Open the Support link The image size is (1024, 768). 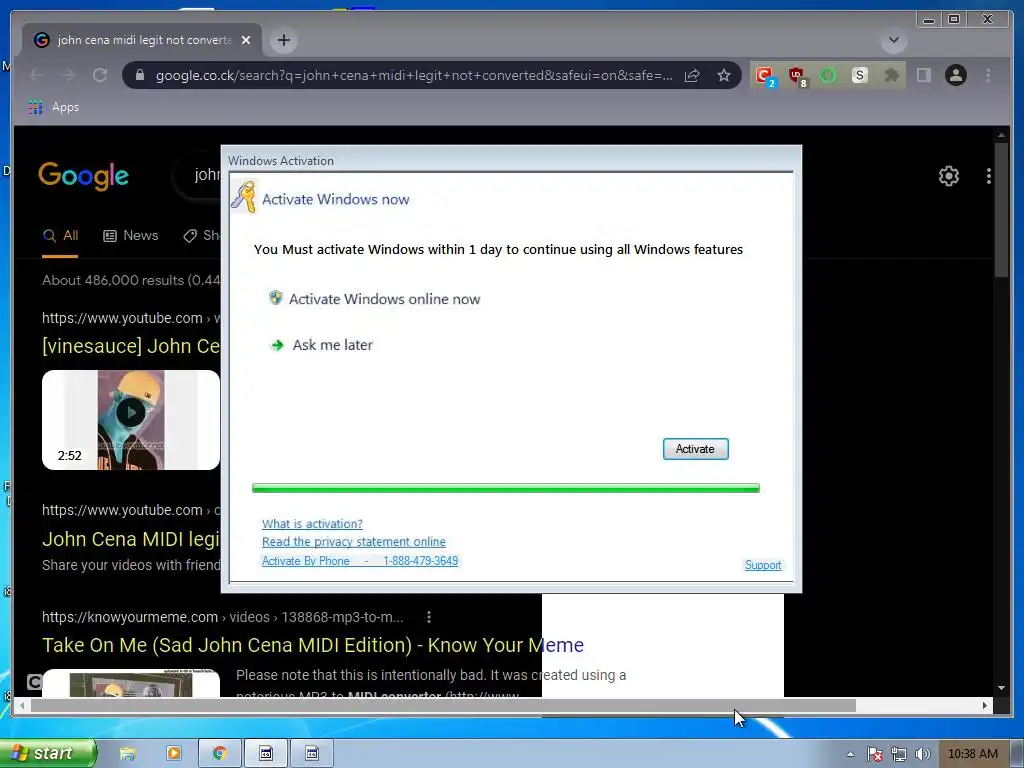[x=763, y=565]
